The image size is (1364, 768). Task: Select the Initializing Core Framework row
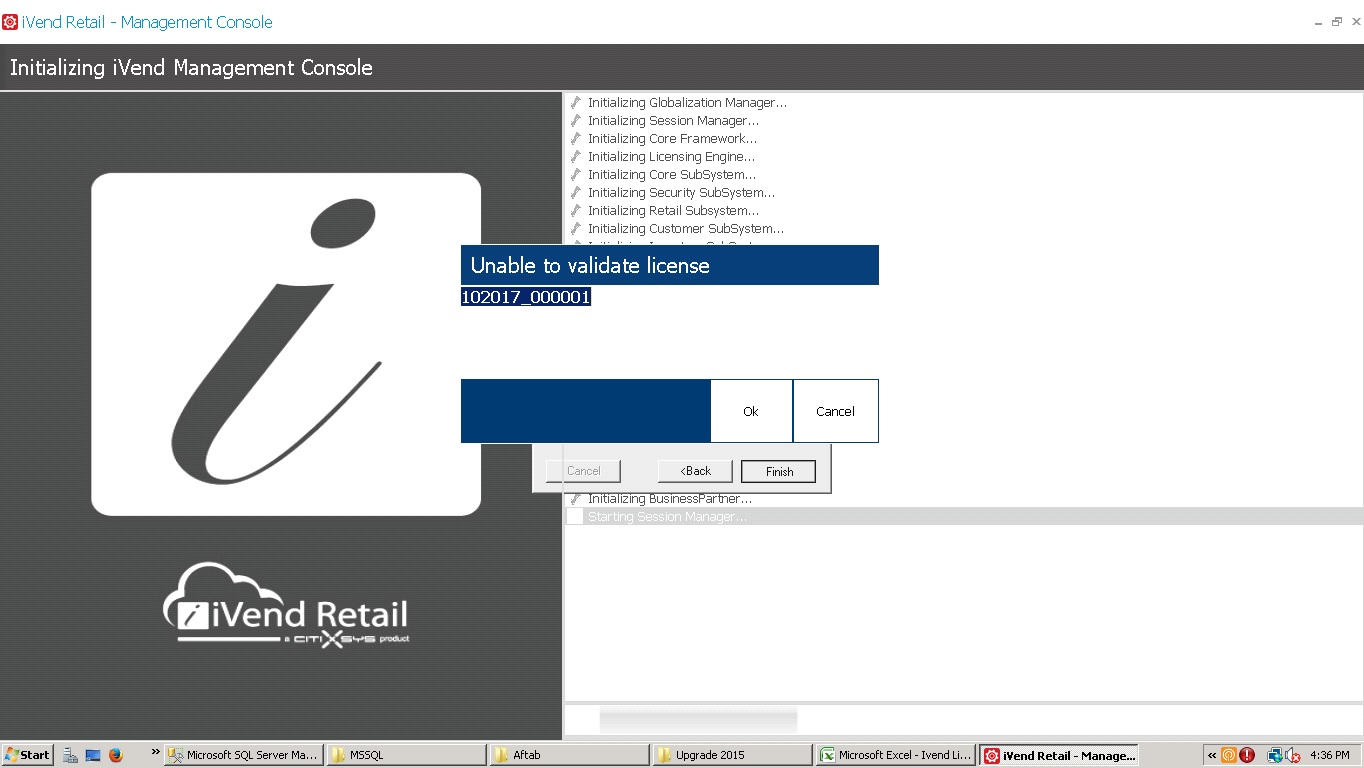(964, 139)
